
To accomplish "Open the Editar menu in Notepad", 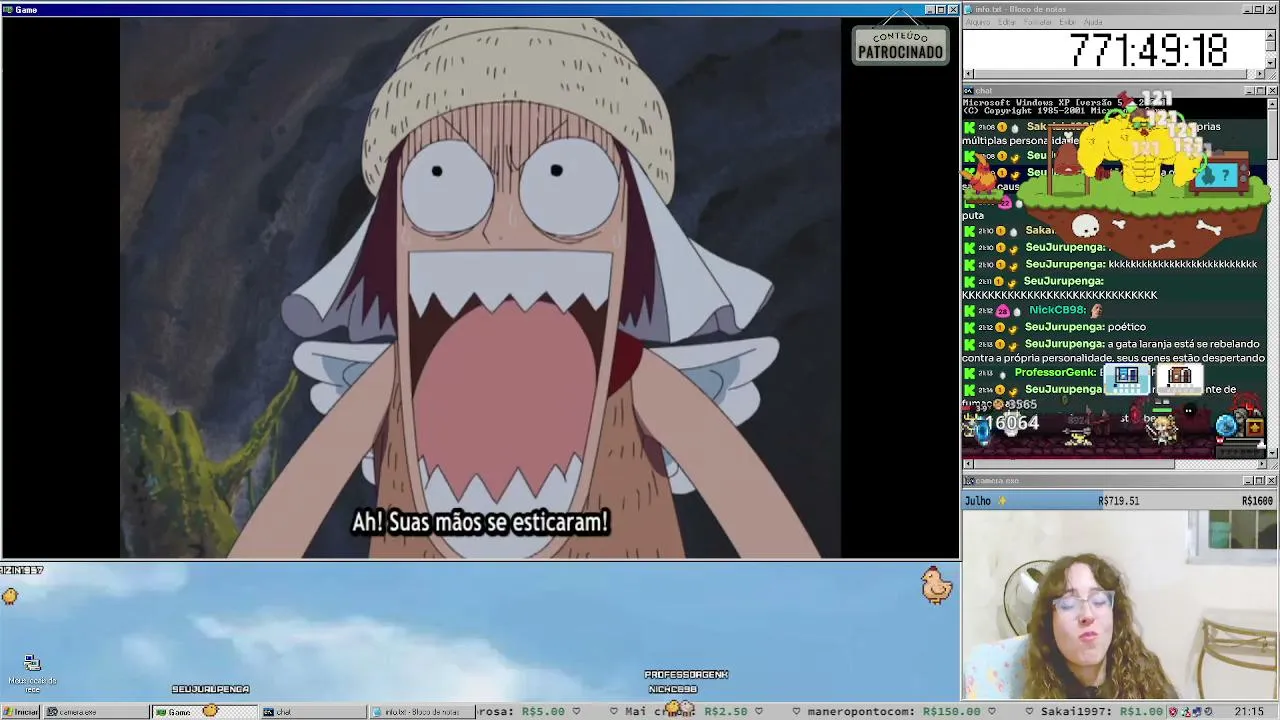I will click(1006, 22).
